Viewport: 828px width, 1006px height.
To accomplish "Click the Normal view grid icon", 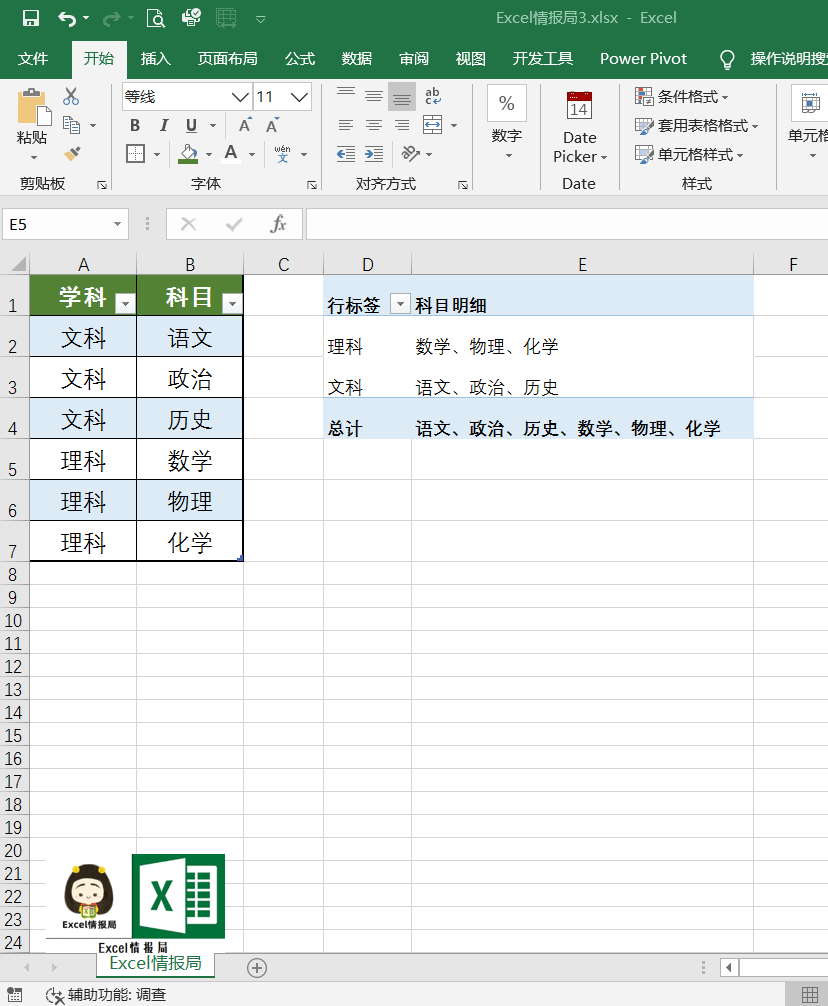I will point(809,994).
